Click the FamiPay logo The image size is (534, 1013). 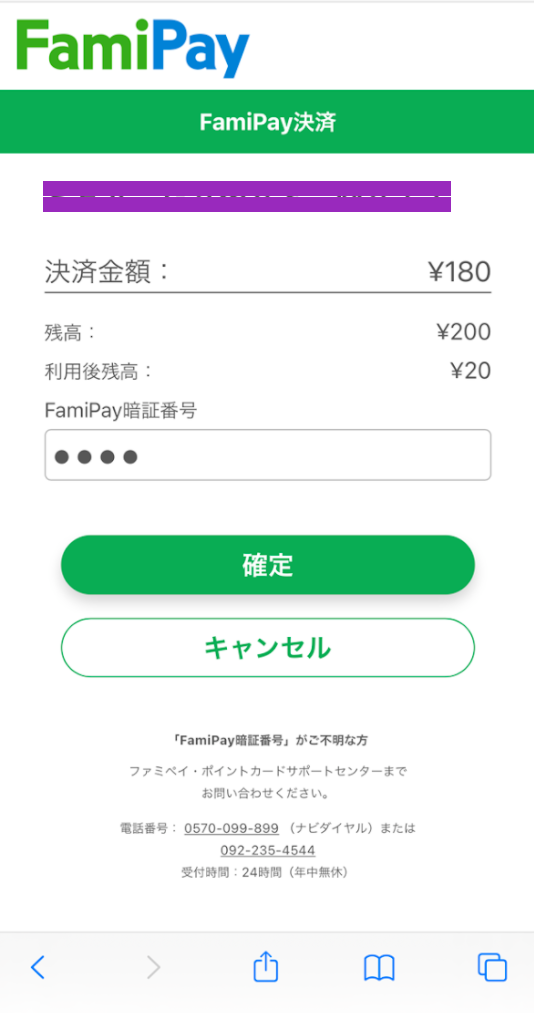pyautogui.click(x=133, y=47)
